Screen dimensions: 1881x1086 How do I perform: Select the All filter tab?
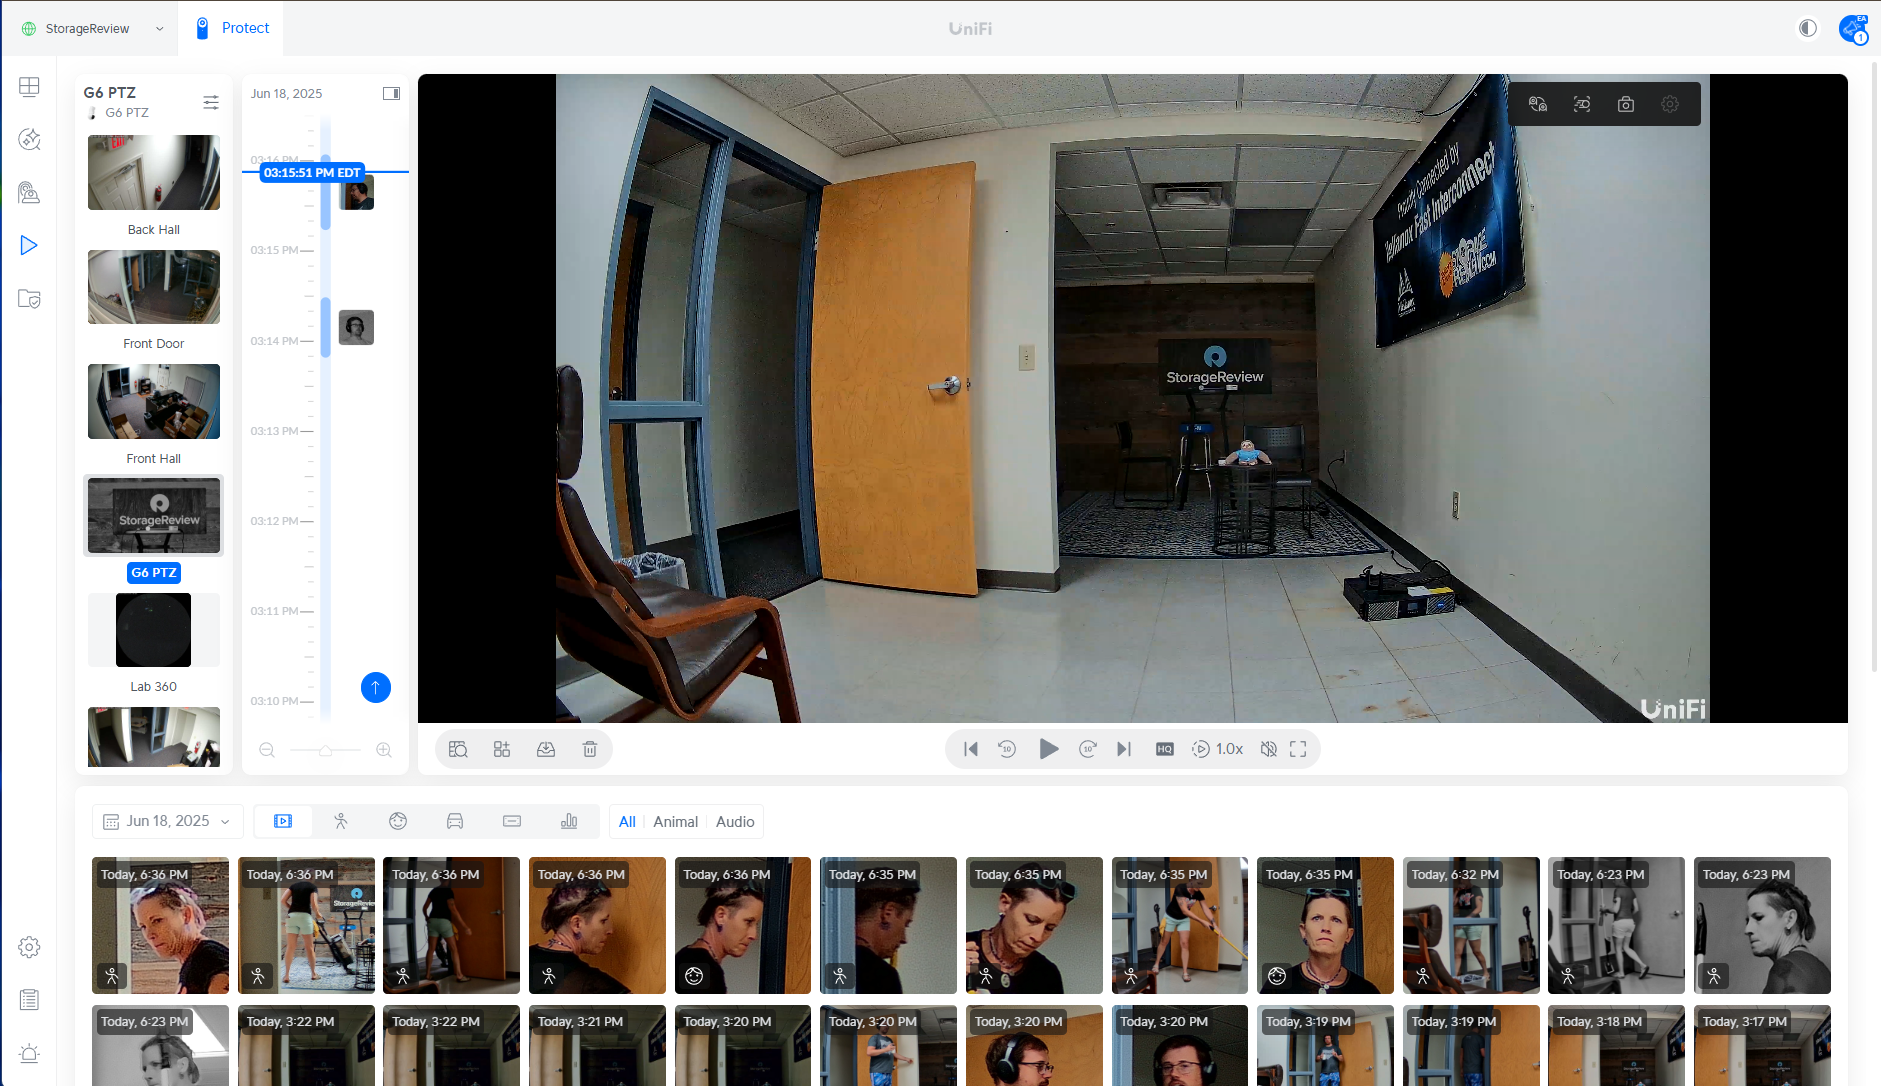click(627, 821)
